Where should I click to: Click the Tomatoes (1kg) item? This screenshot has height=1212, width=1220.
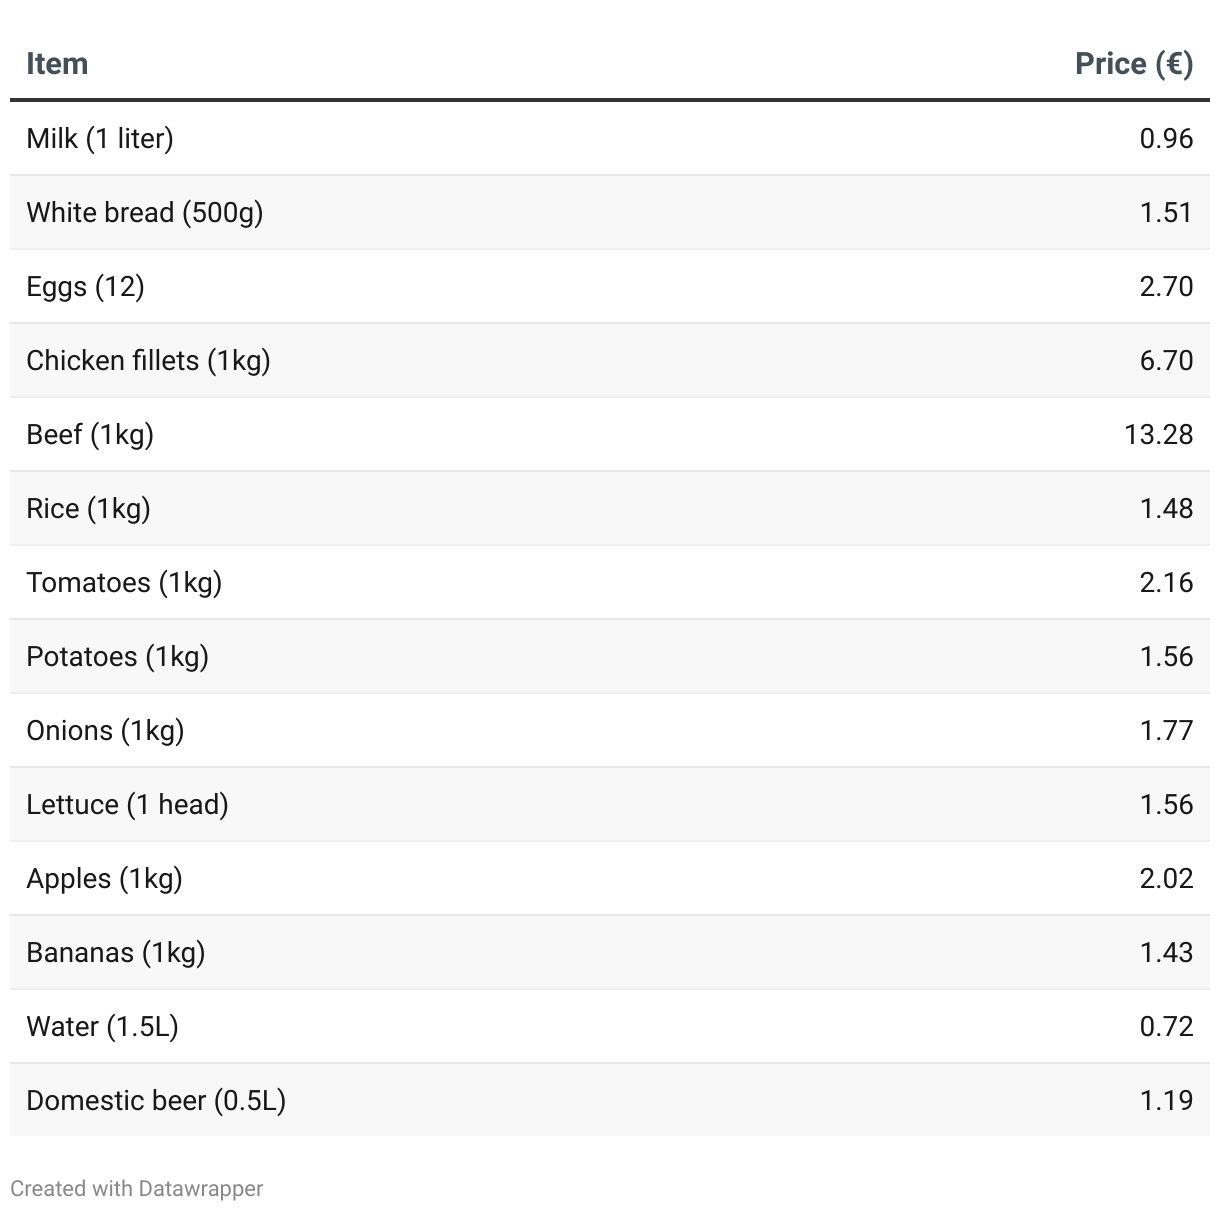point(124,582)
